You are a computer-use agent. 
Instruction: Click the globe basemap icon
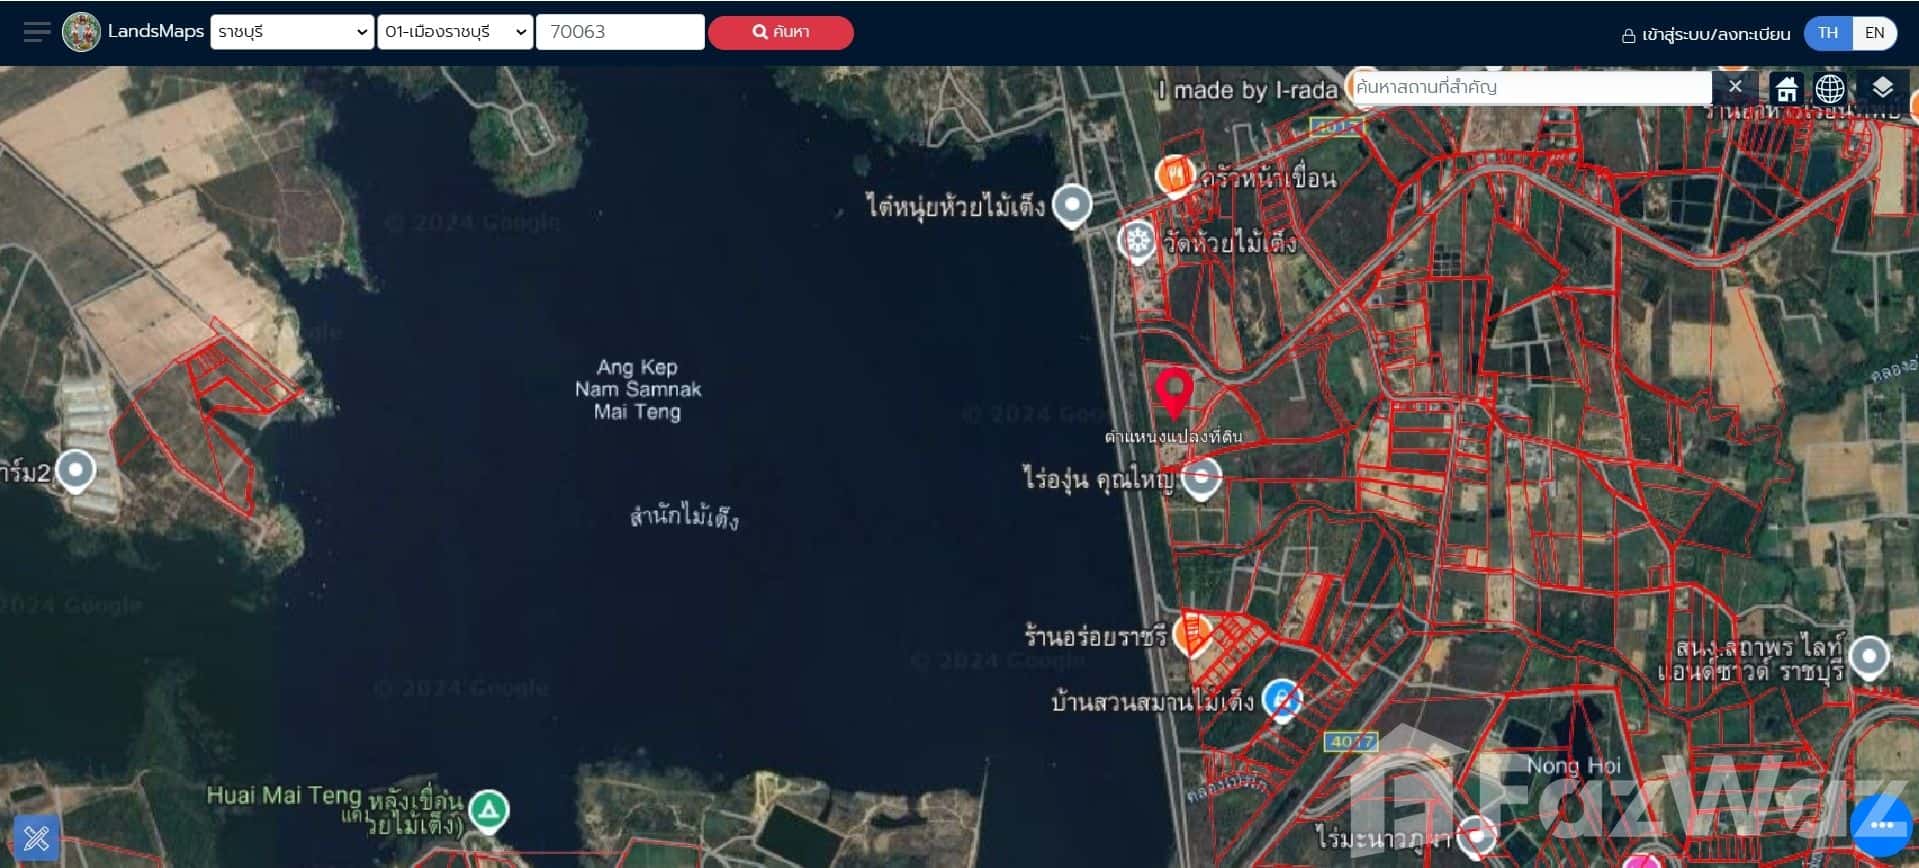coord(1830,88)
